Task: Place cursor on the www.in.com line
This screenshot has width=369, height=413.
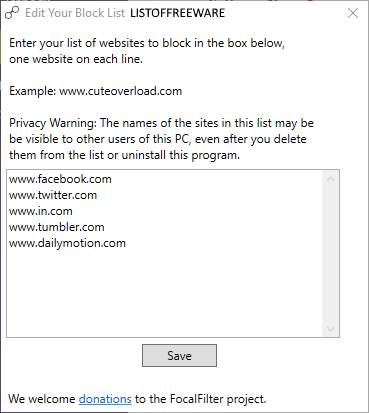Action: click(41, 211)
